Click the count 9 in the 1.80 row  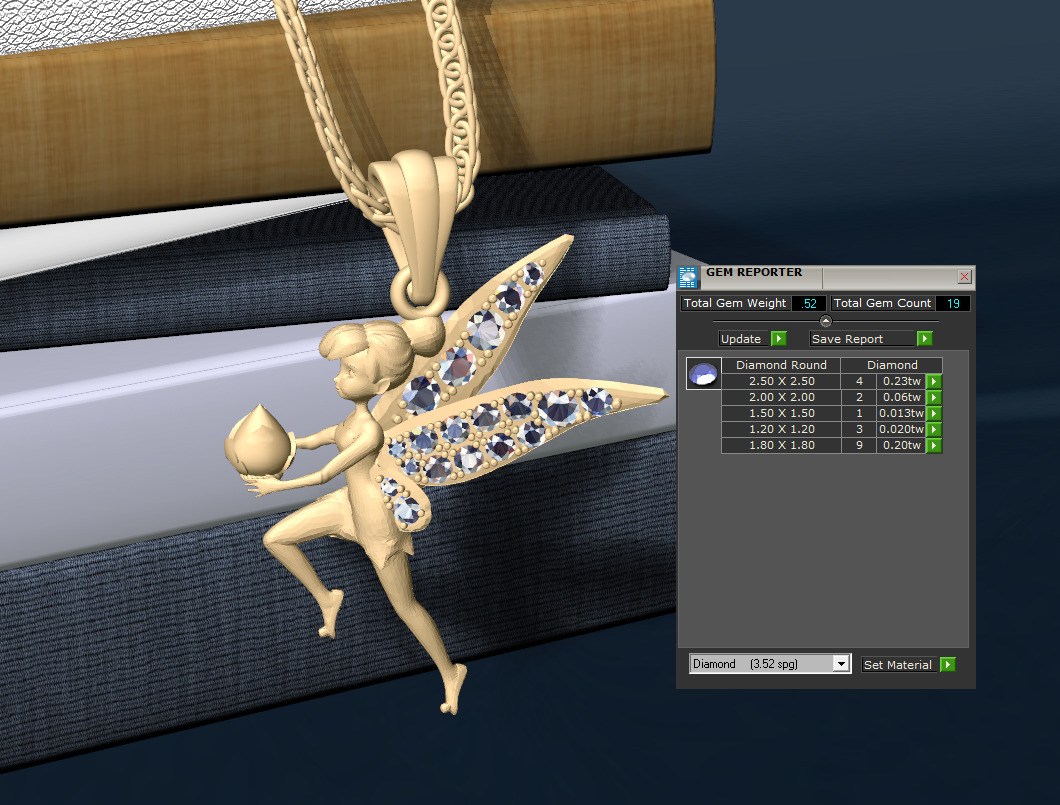859,445
